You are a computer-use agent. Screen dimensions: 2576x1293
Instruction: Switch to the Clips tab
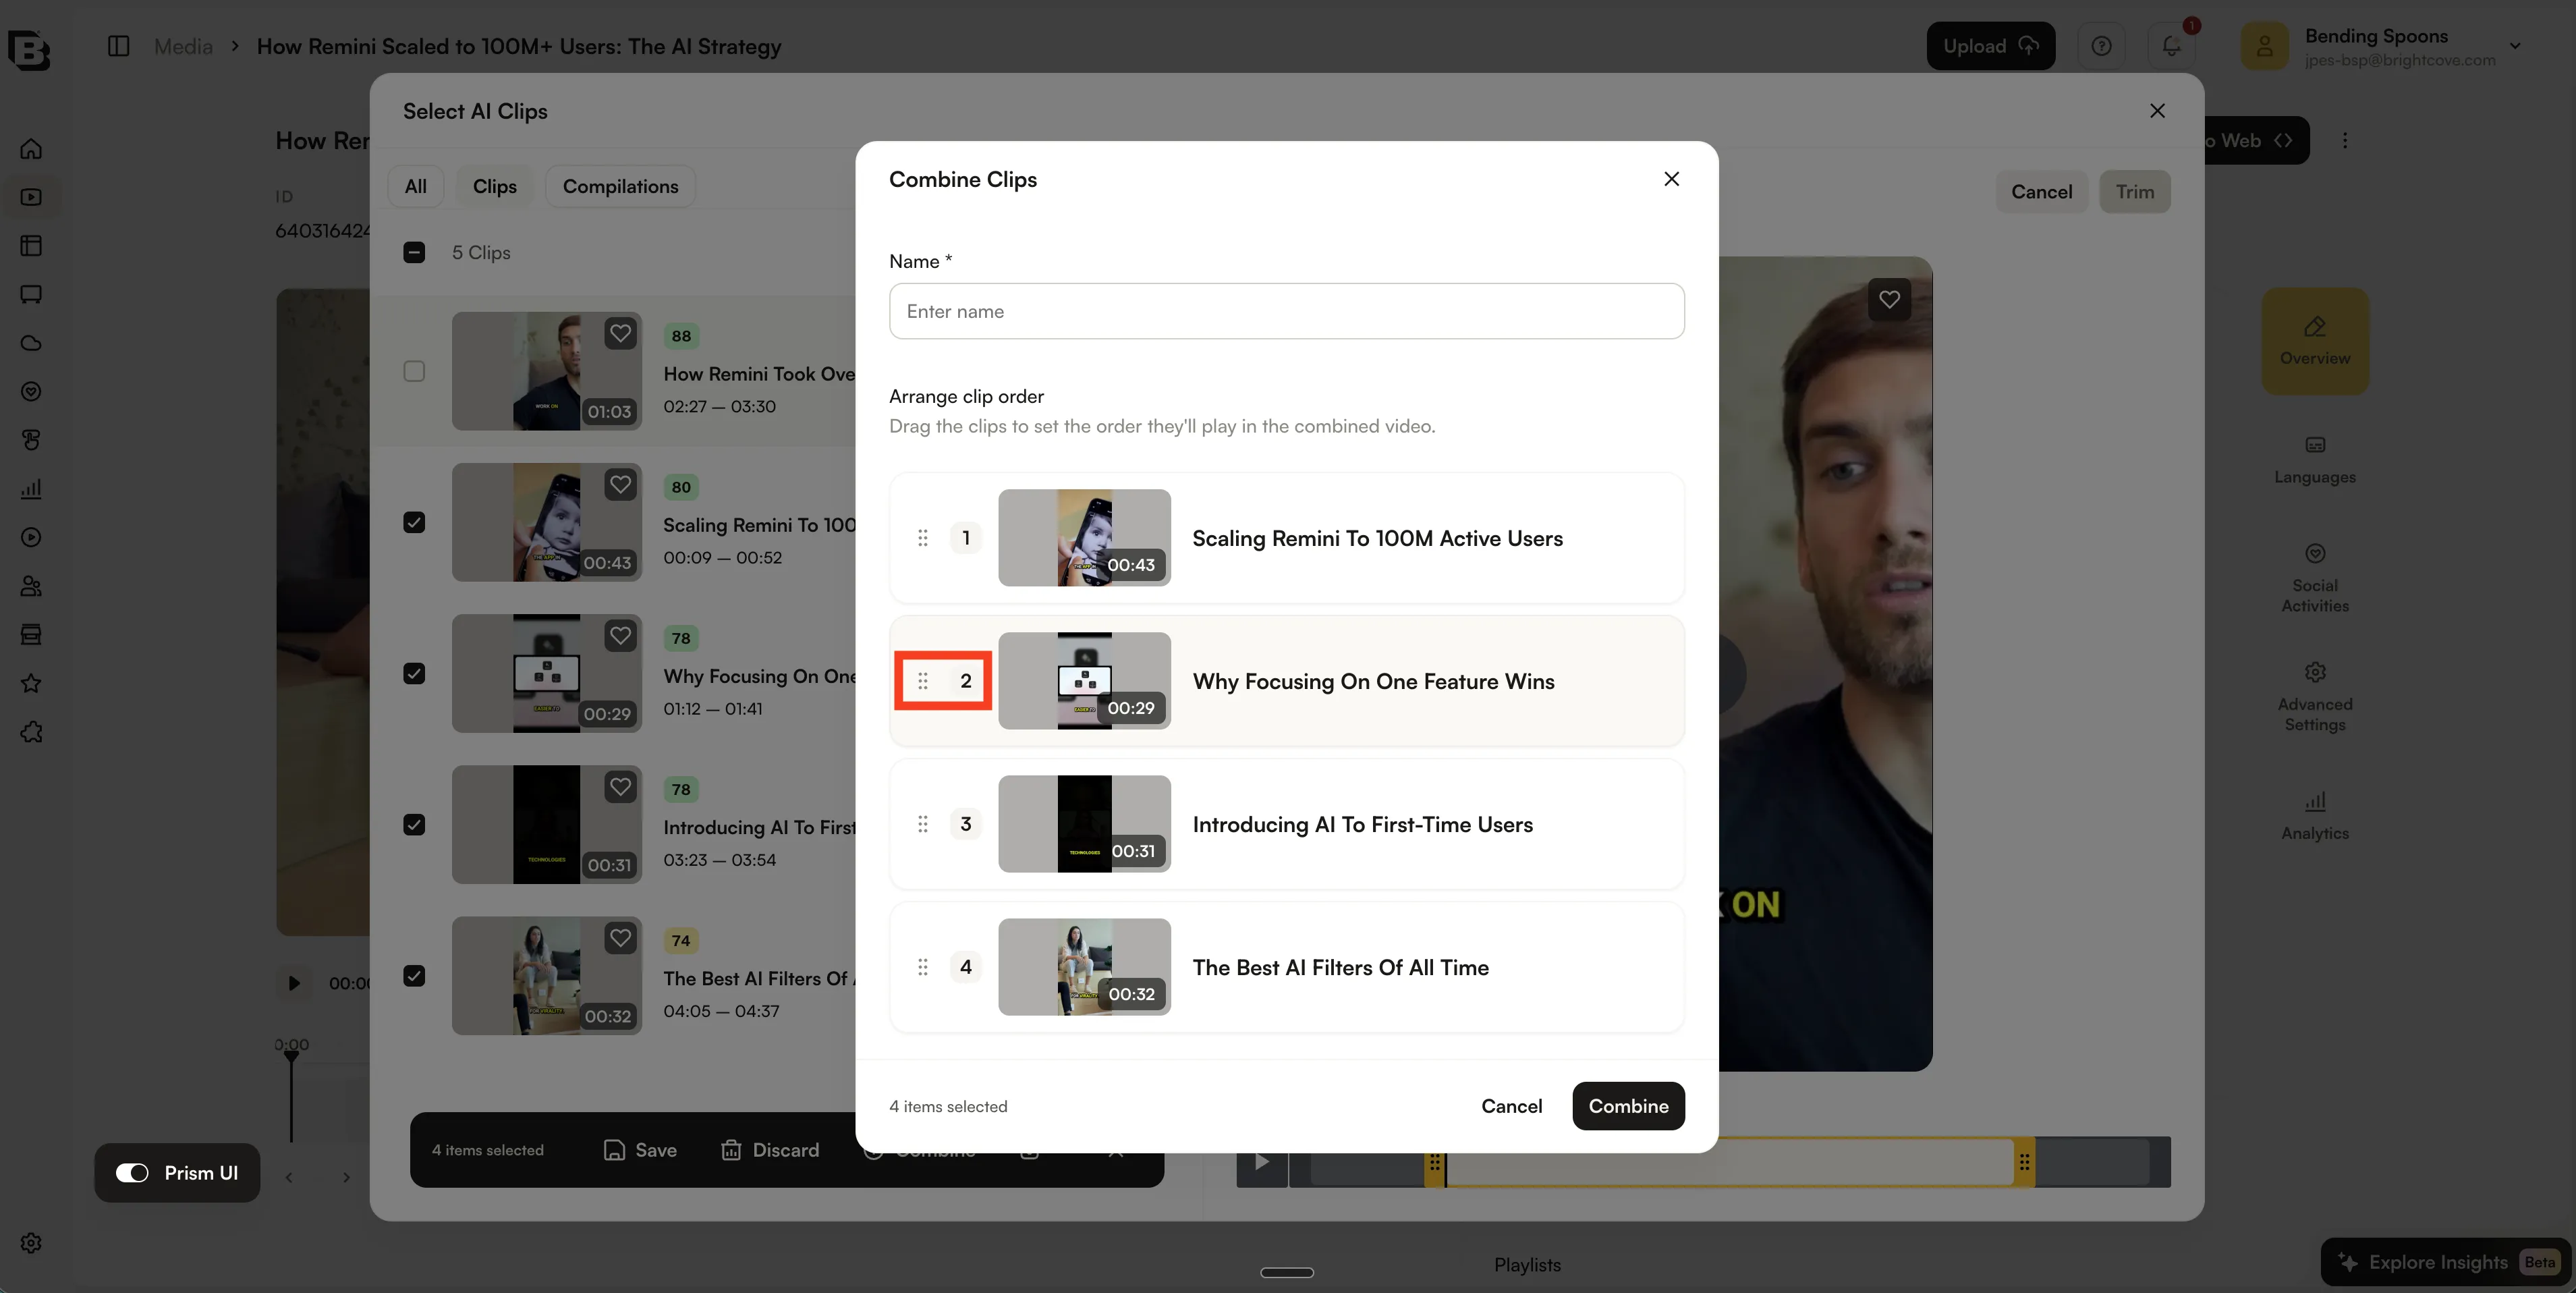pyautogui.click(x=495, y=187)
